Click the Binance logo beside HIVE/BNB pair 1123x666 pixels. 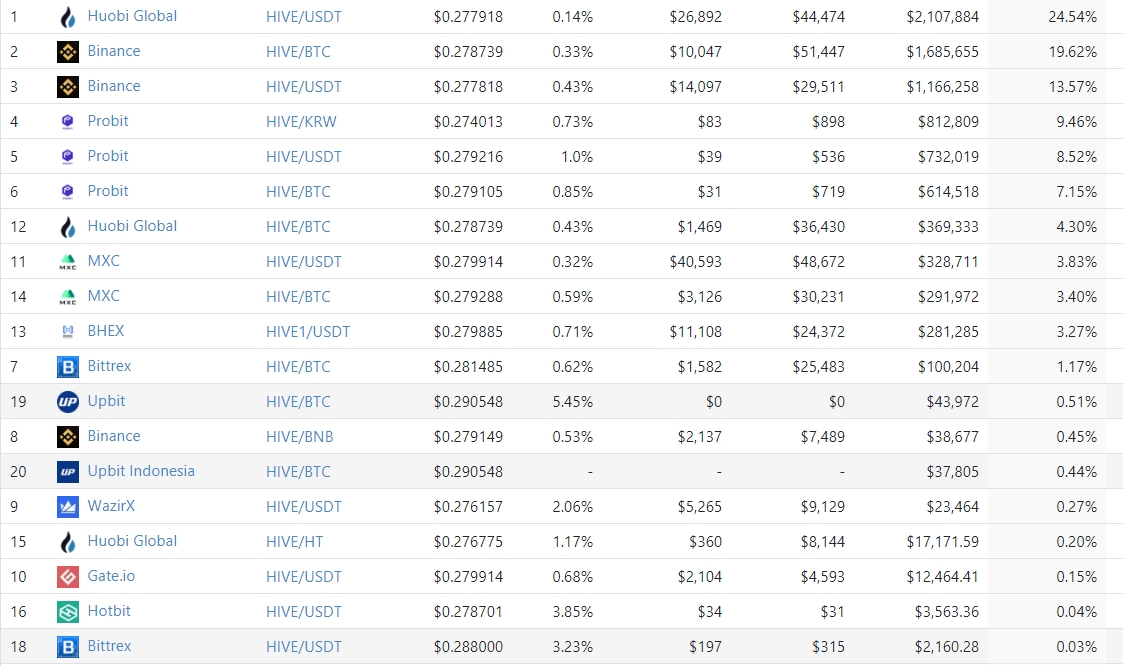click(x=67, y=436)
